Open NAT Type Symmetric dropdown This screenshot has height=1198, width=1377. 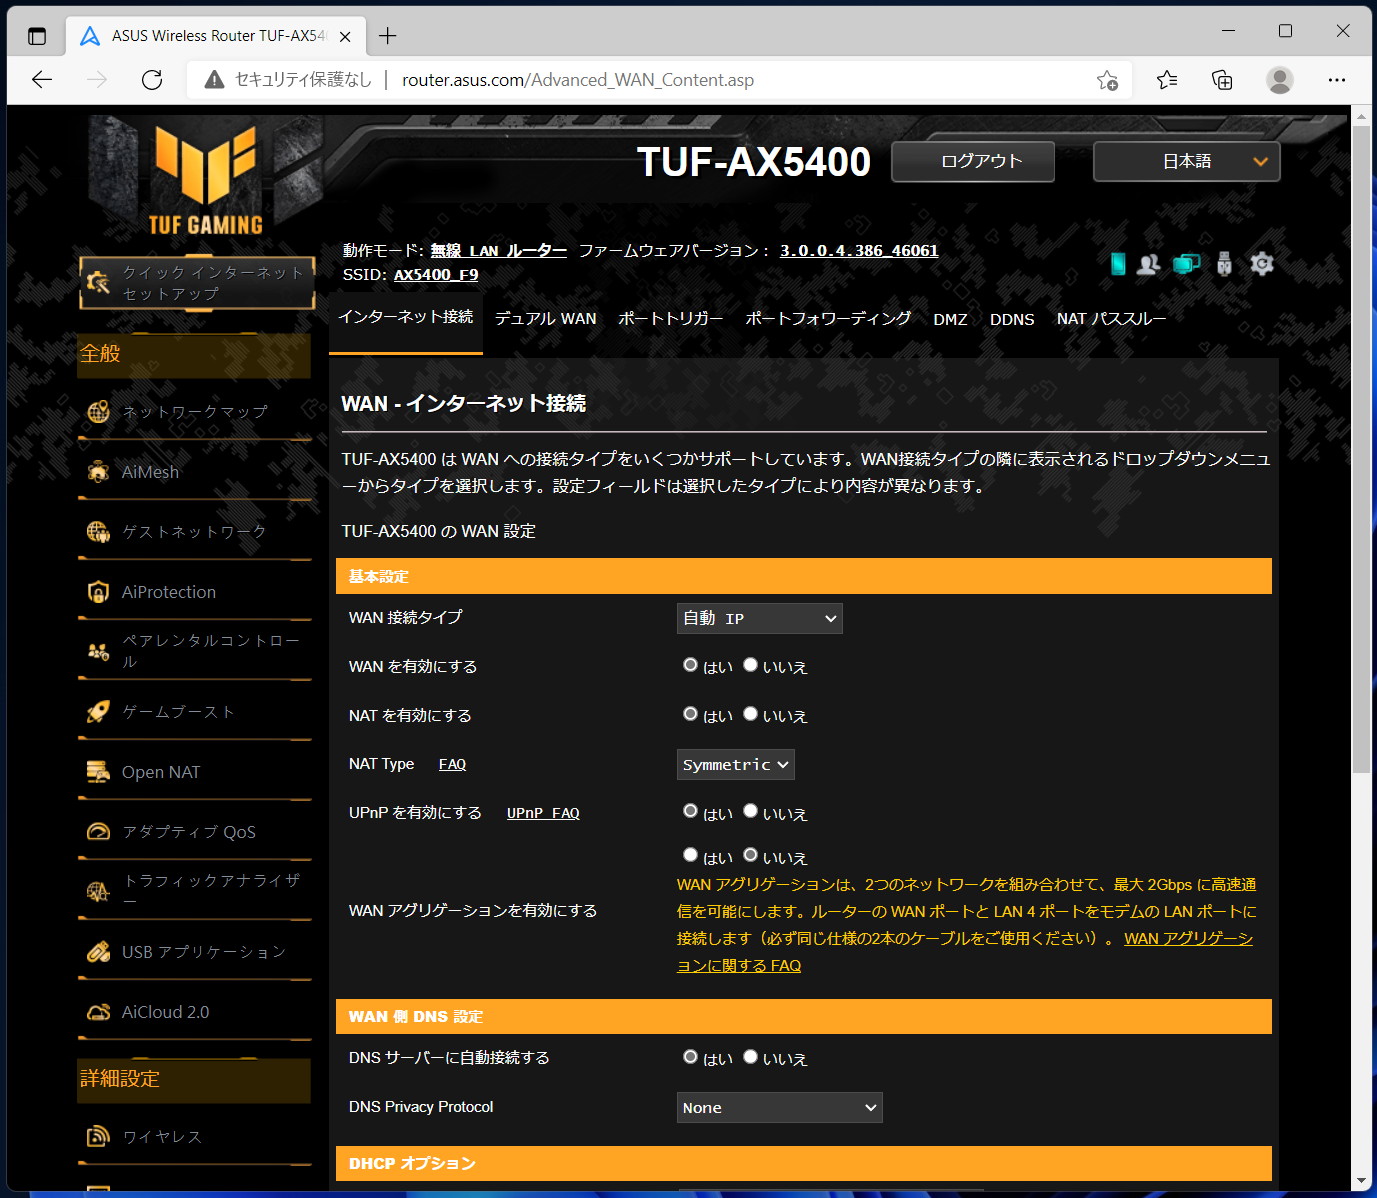click(x=736, y=765)
